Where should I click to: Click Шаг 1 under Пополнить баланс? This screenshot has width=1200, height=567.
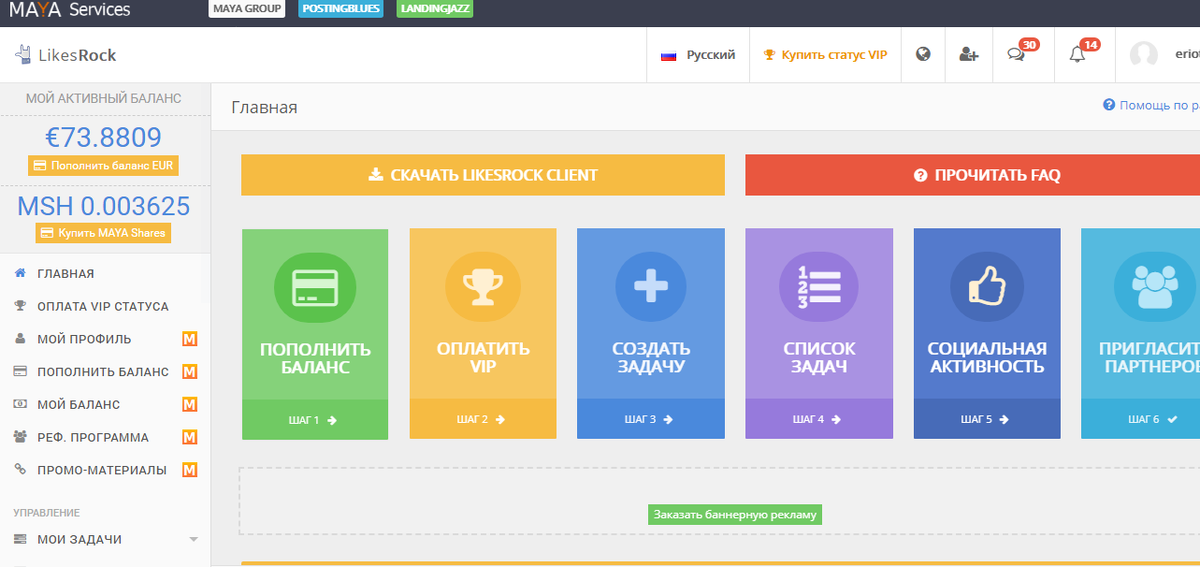tap(315, 419)
